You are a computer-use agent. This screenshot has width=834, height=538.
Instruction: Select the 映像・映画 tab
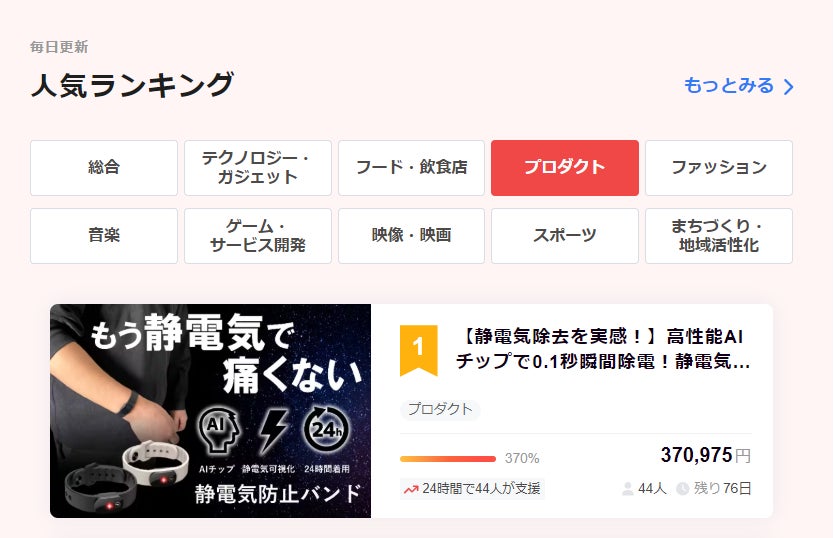coord(411,236)
